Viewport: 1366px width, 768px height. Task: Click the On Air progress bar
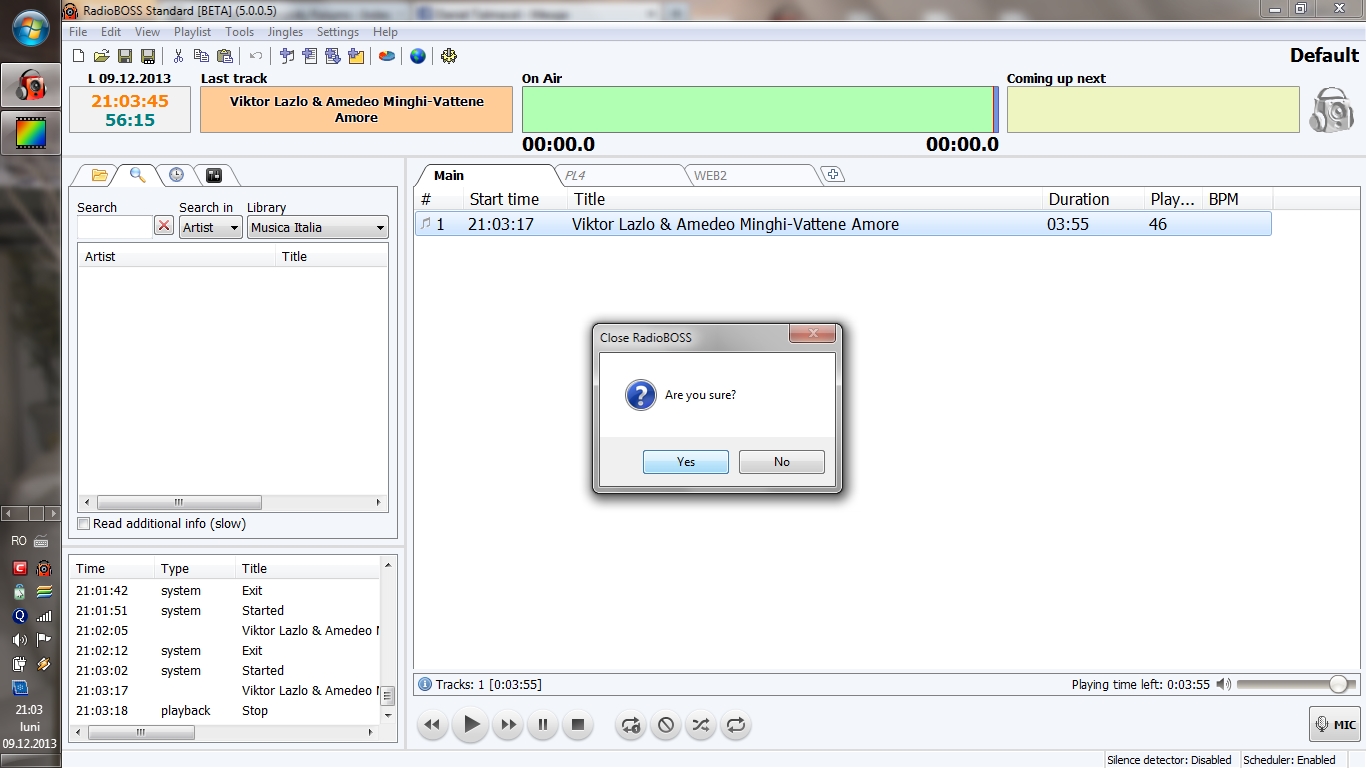coord(760,110)
